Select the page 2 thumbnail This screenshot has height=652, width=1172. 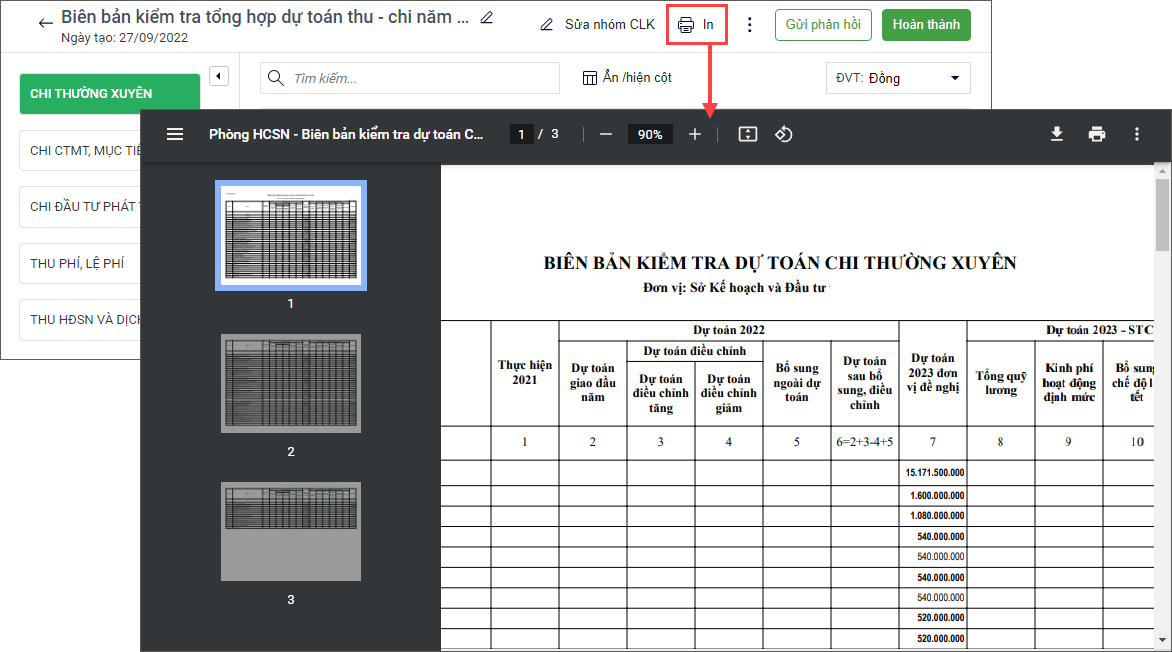(291, 383)
